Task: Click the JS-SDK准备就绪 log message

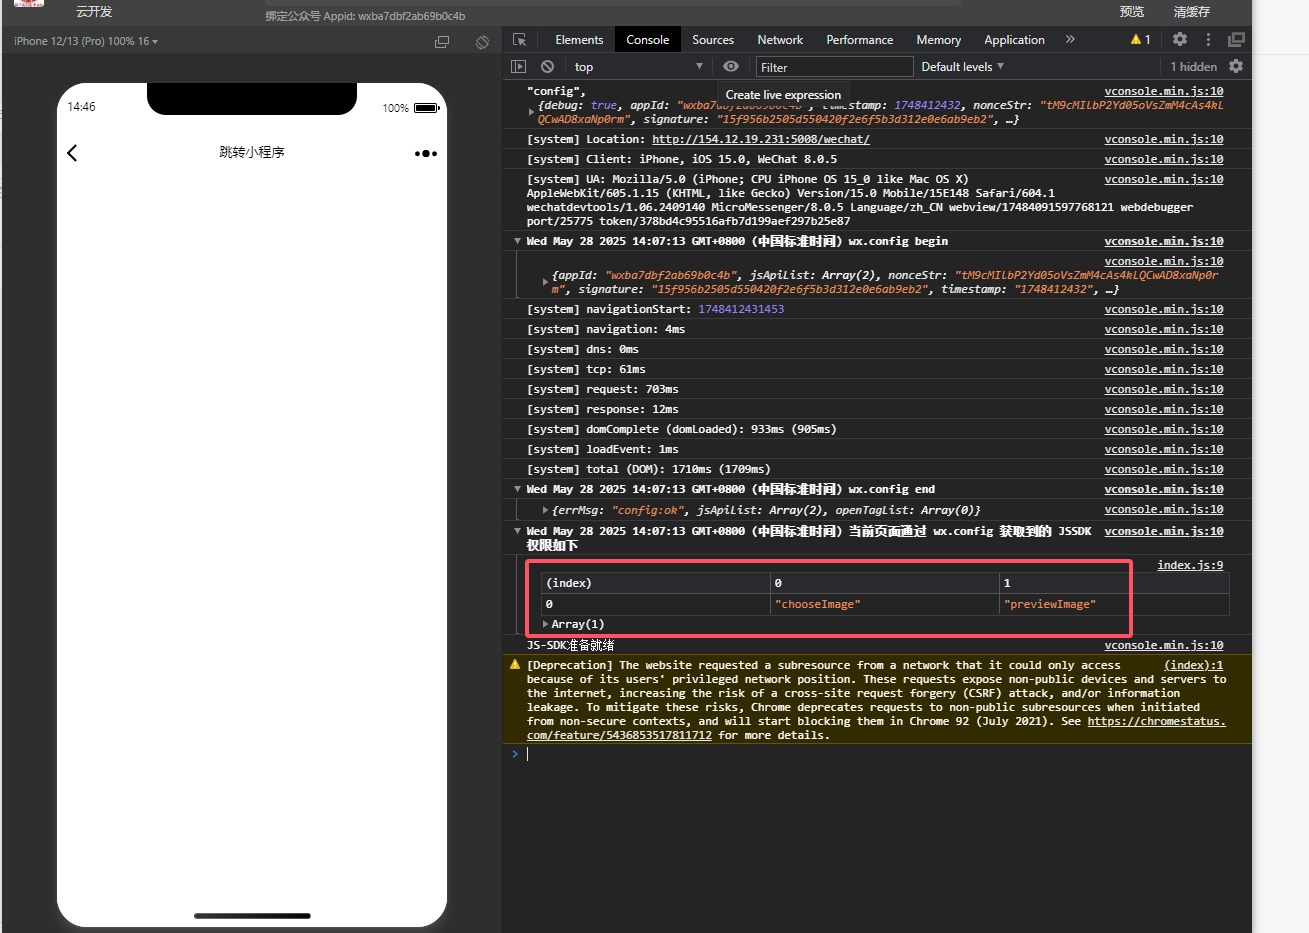Action: point(570,645)
